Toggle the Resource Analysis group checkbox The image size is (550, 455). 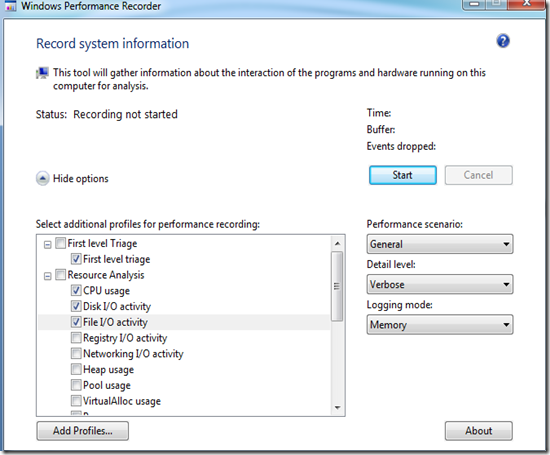(x=61, y=275)
